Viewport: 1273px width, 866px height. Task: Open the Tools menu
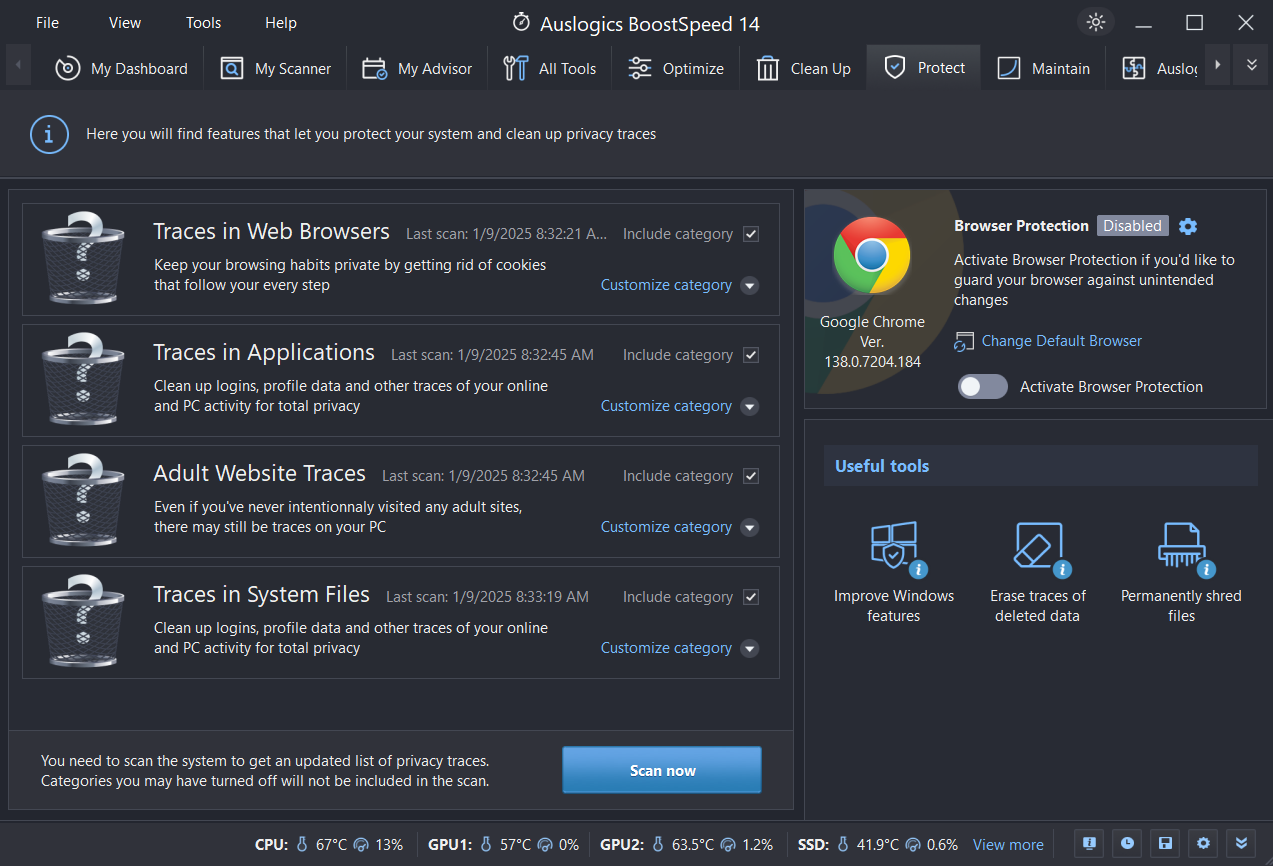(x=203, y=22)
